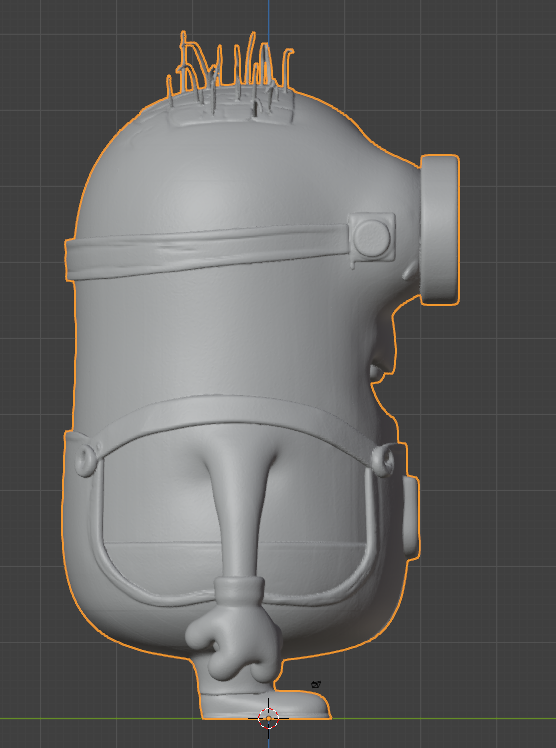
Task: Click the minion's clenched hand
Action: [234, 642]
